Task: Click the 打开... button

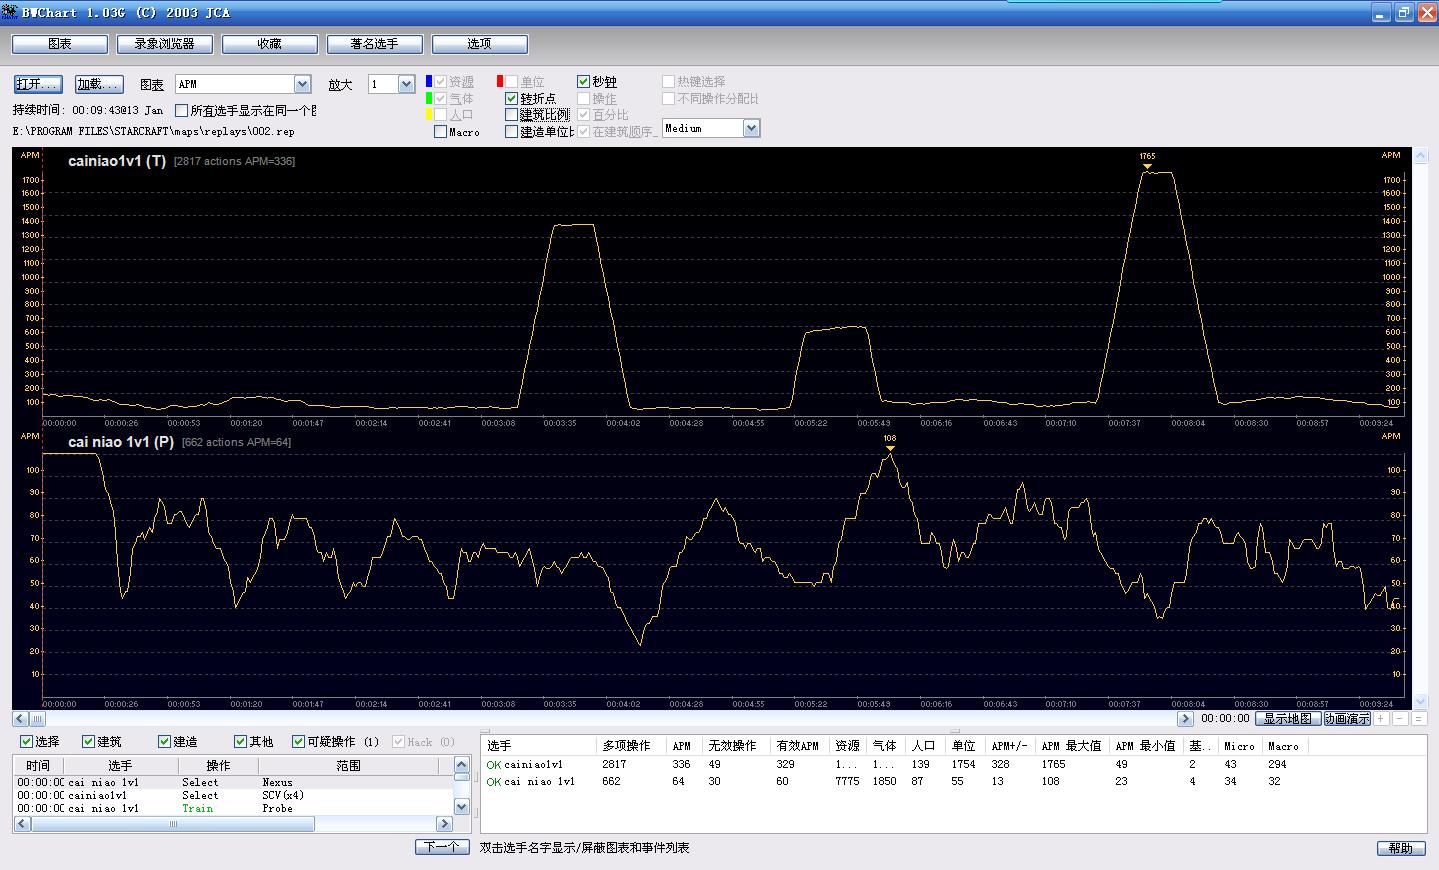Action: pyautogui.click(x=39, y=84)
